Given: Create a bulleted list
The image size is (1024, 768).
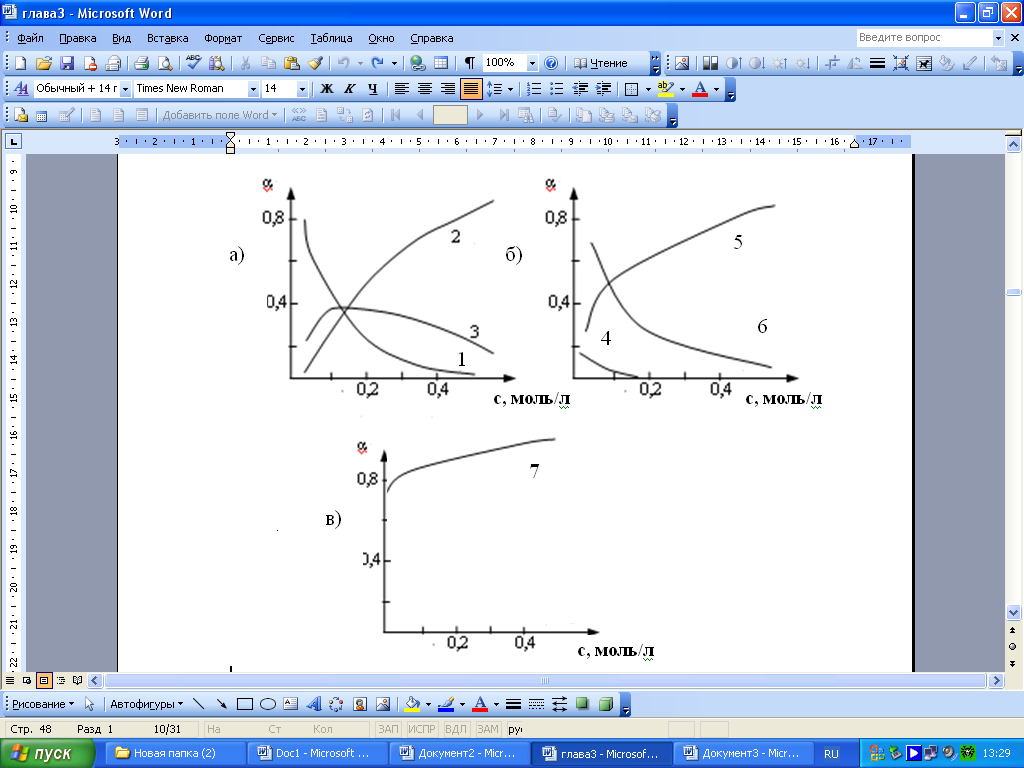Looking at the screenshot, I should point(556,89).
